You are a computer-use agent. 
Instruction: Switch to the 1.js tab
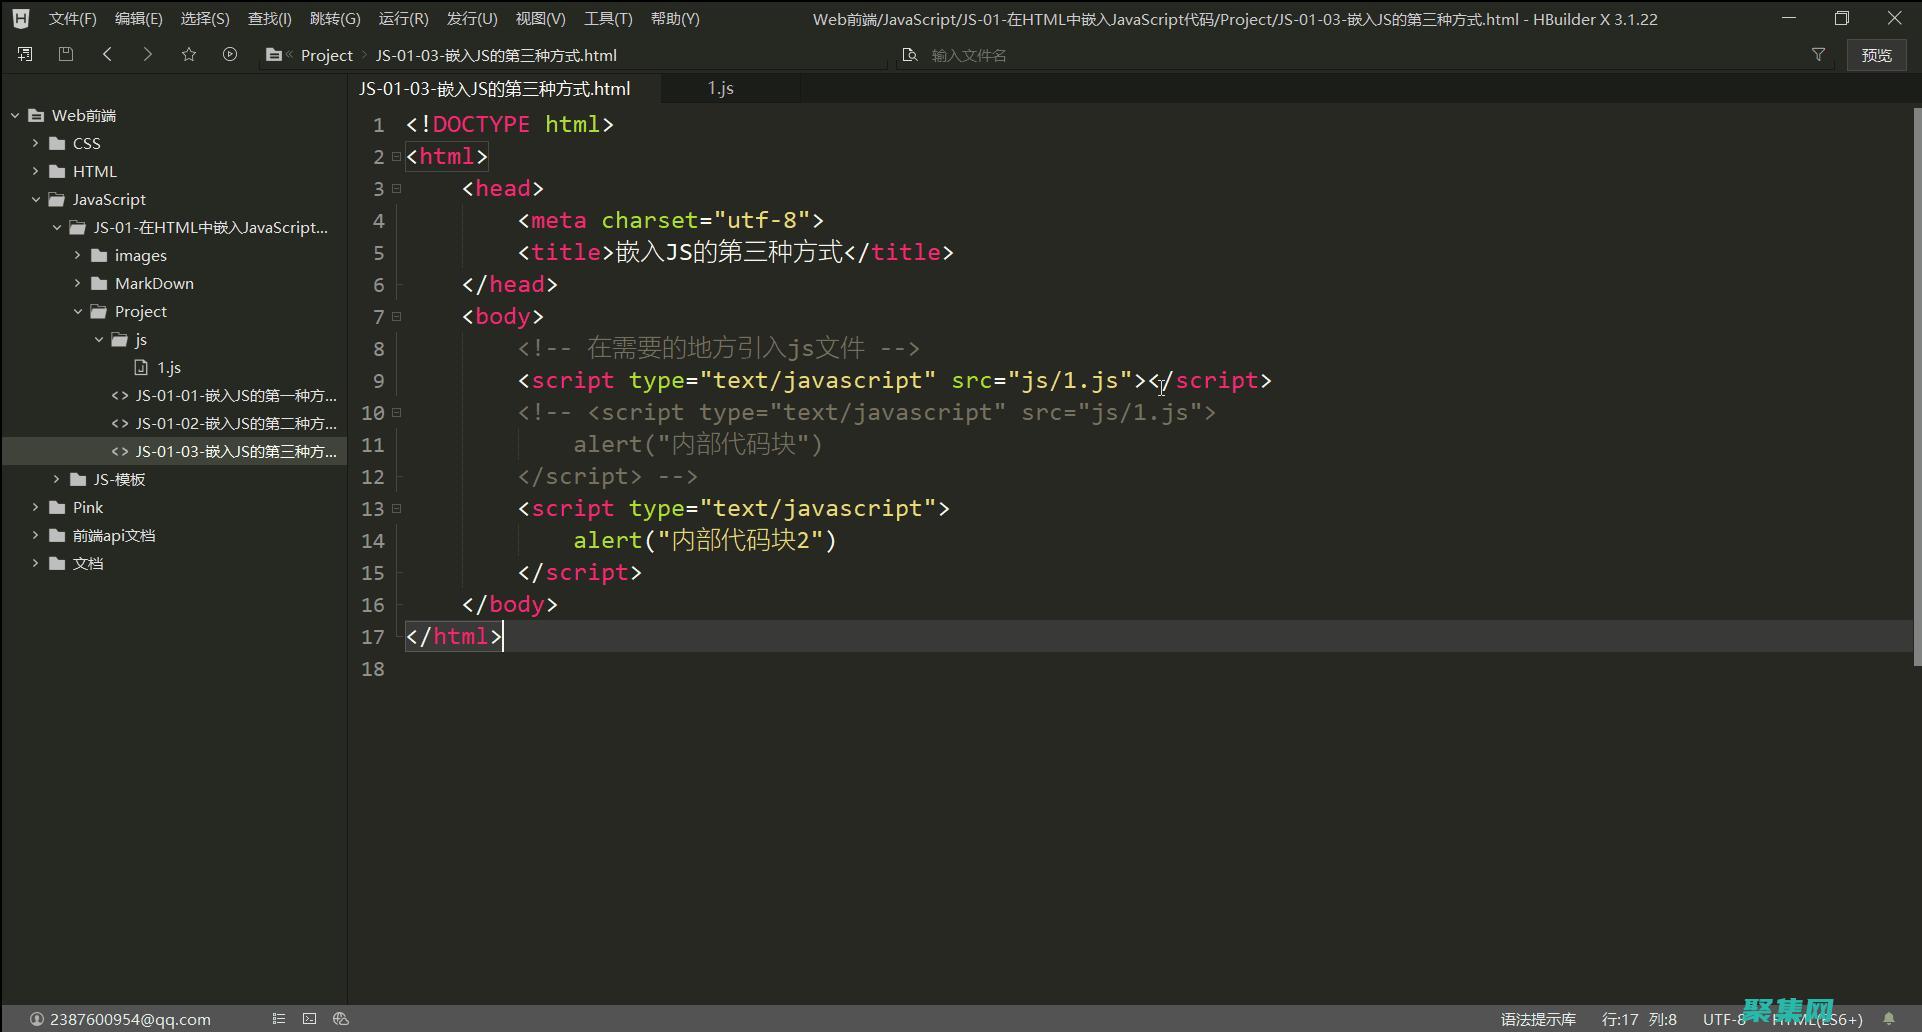[x=720, y=89]
